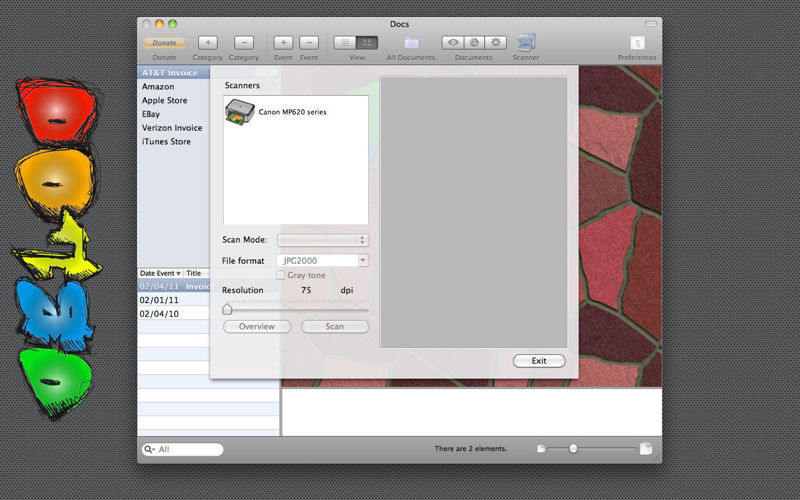This screenshot has width=800, height=500.
Task: Select Amazon category
Action: click(x=173, y=87)
